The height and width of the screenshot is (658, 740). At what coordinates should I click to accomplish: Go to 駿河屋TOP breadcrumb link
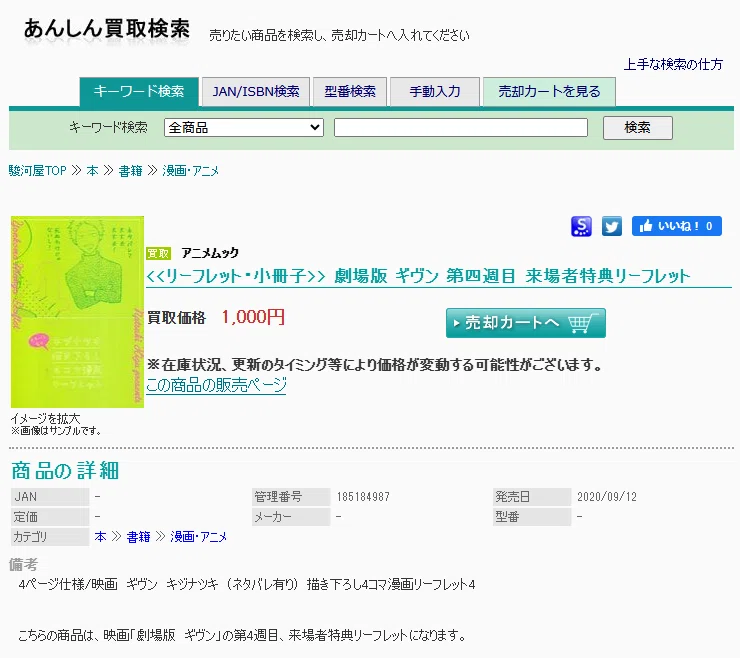tap(37, 170)
